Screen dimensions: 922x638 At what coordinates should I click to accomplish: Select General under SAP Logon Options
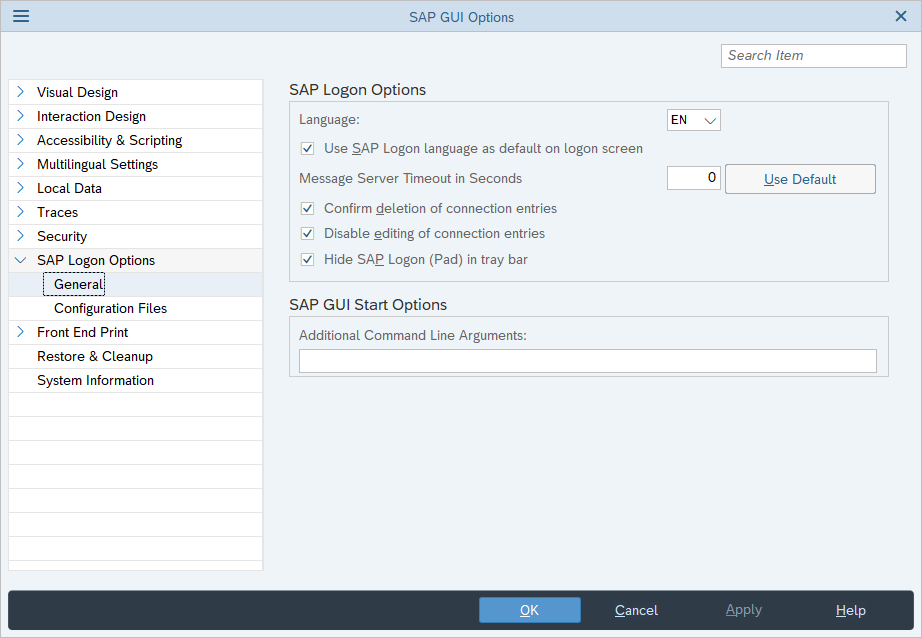(x=79, y=285)
